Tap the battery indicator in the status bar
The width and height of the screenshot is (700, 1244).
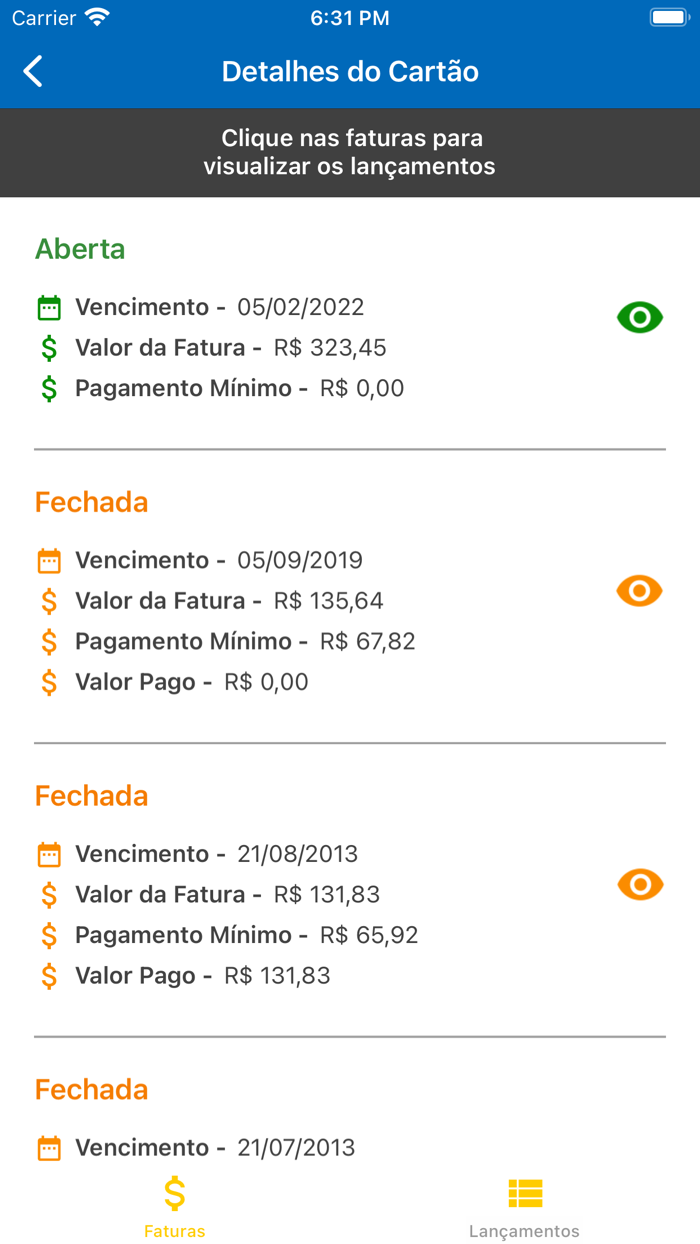(664, 16)
